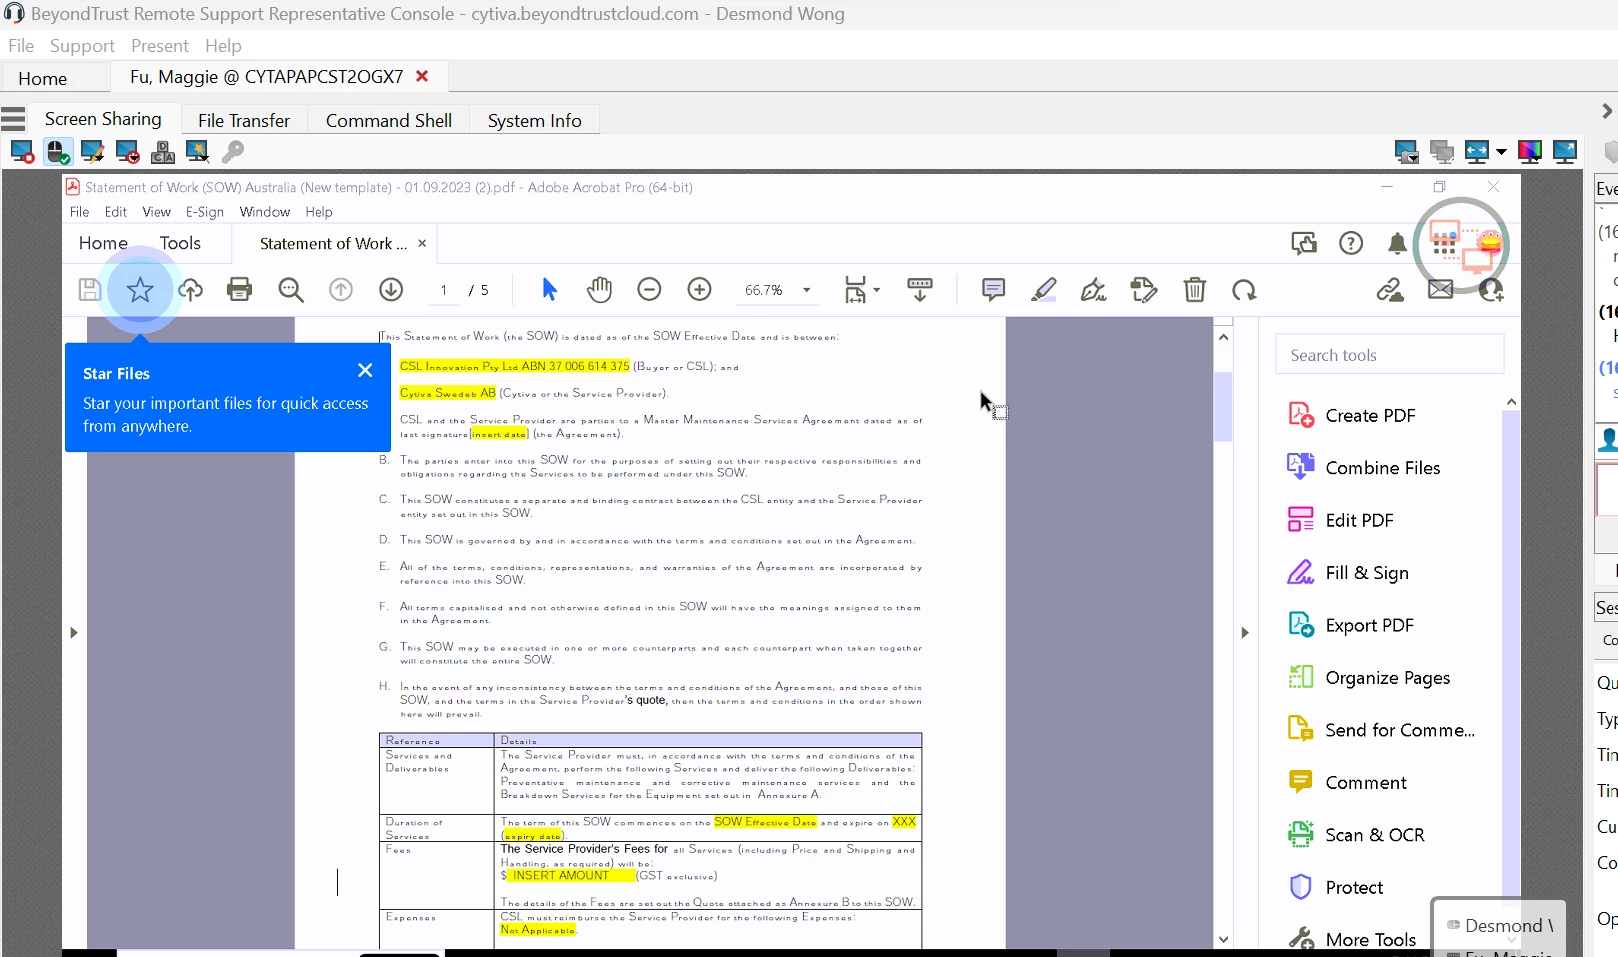Zoom out using the minus circle icon

(649, 290)
